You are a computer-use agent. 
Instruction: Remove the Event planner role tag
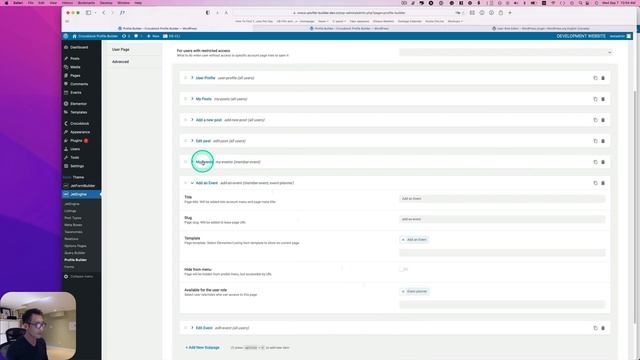coord(403,291)
